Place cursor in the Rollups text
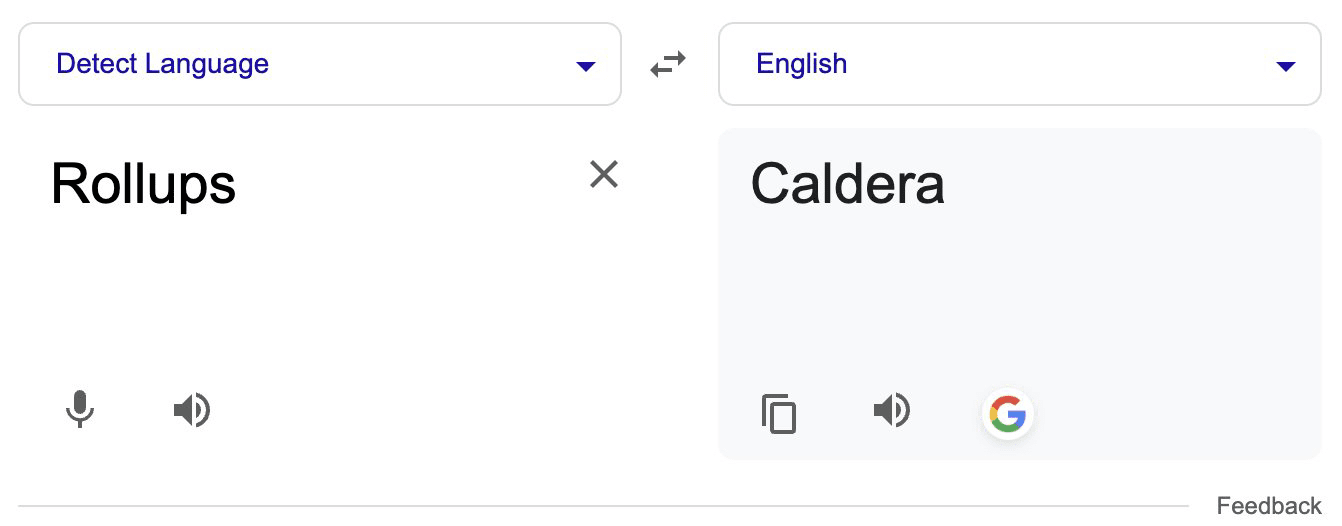 (x=143, y=184)
